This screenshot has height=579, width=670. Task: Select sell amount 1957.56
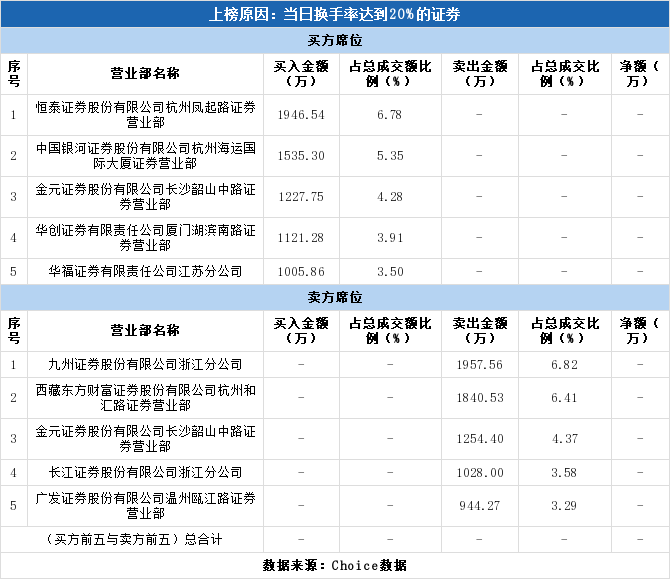pyautogui.click(x=480, y=364)
